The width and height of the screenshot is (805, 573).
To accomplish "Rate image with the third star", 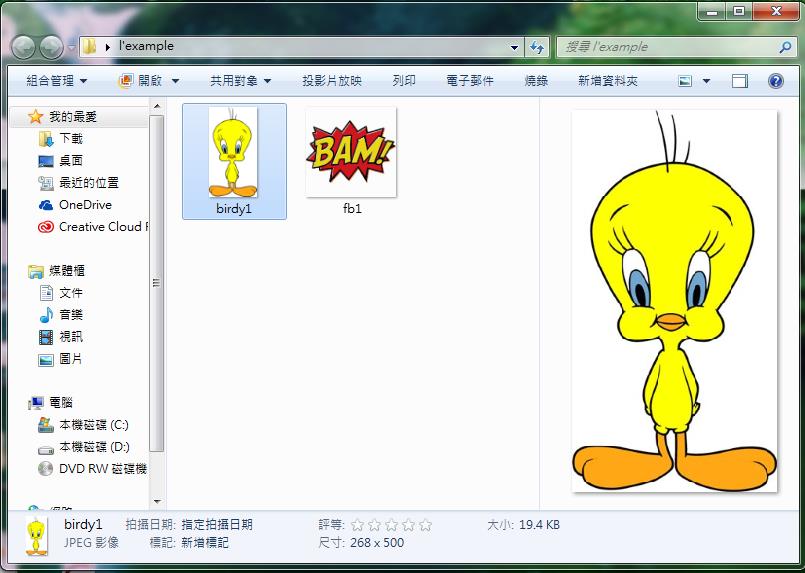I will click(x=391, y=525).
